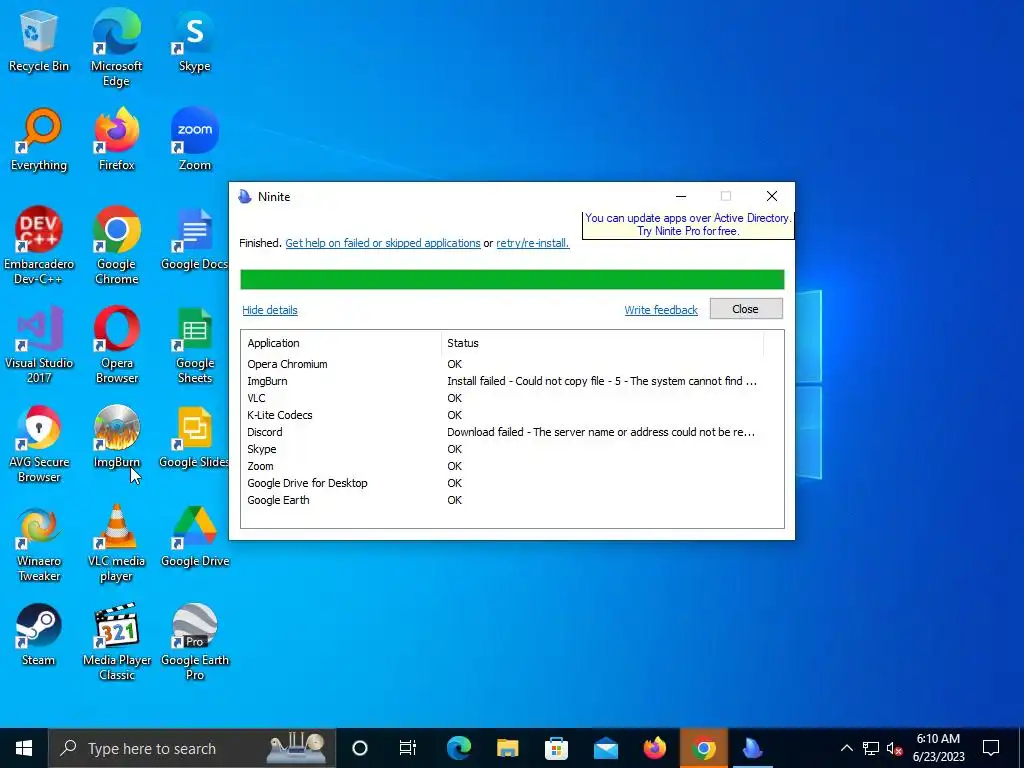Click the 'Install failed - Could not copy file' status
The width and height of the screenshot is (1024, 768).
tap(601, 381)
